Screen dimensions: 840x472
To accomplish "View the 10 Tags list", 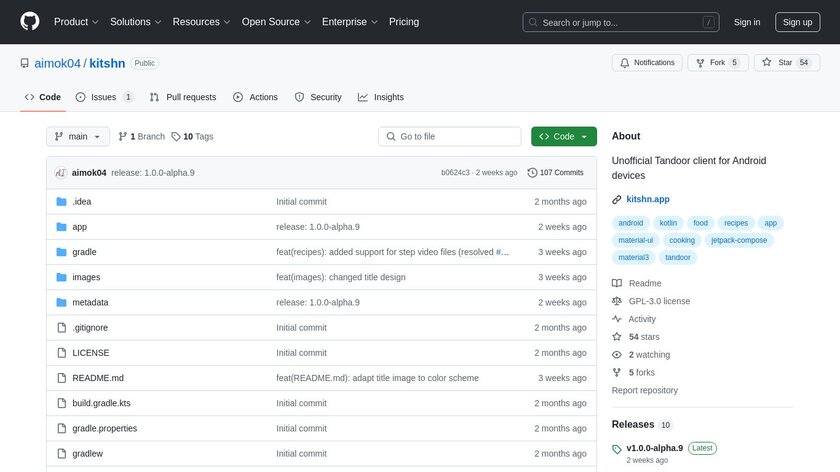I will pos(192,137).
